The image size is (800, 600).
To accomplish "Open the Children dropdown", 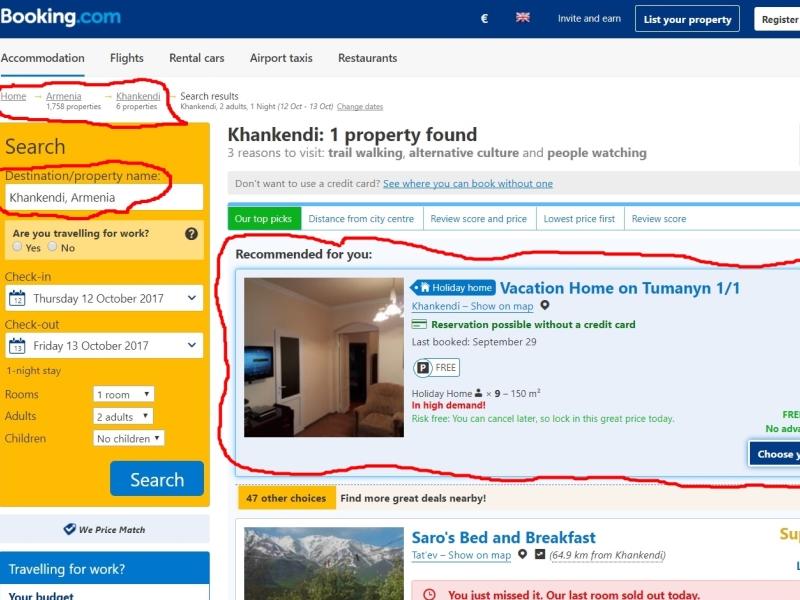I will (x=129, y=438).
